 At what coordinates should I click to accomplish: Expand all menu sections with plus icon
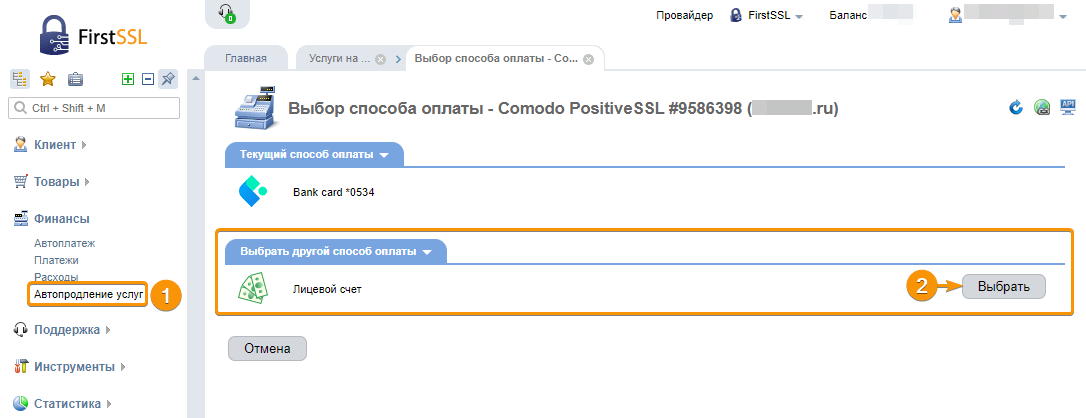(x=127, y=79)
